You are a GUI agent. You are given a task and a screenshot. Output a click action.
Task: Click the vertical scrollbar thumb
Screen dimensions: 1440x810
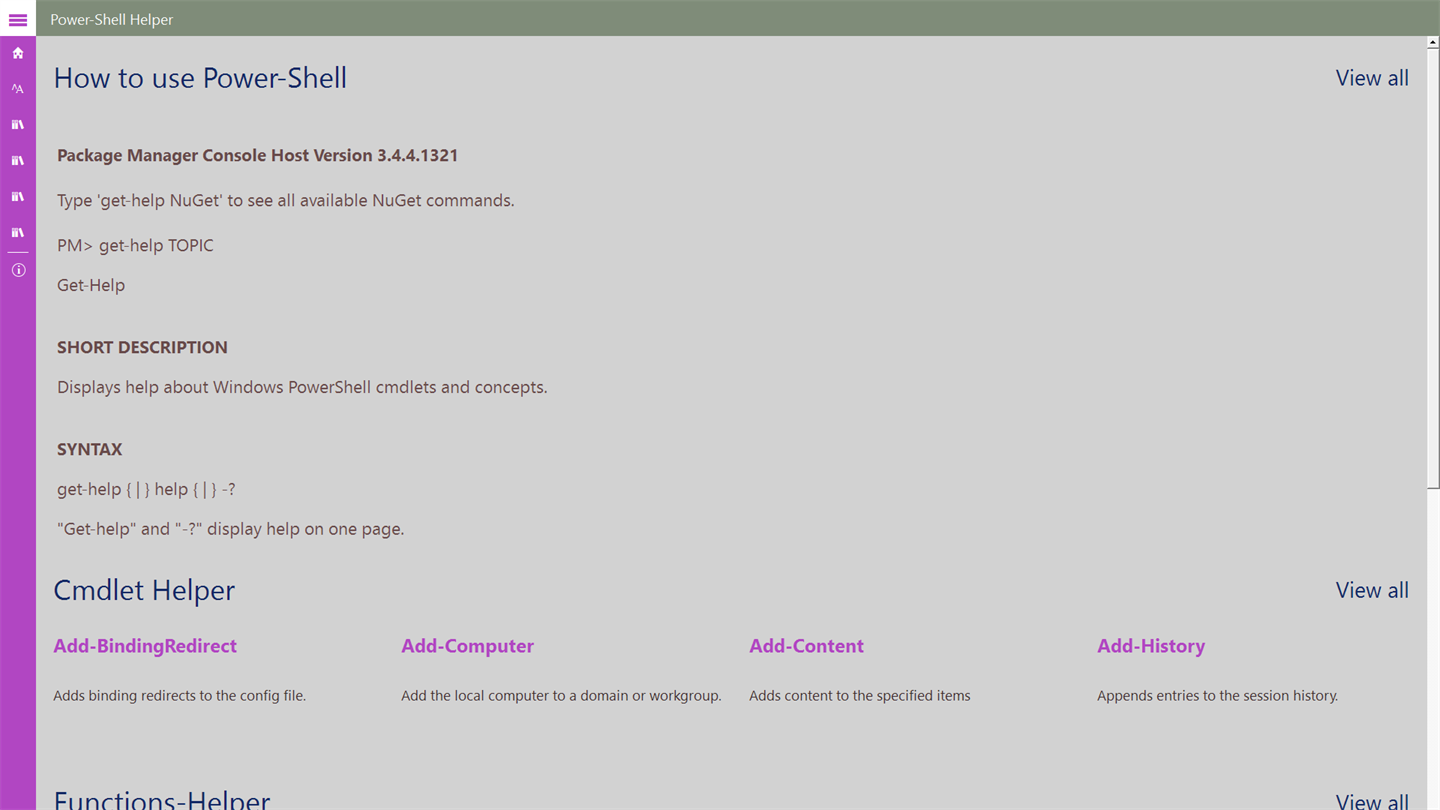pos(1433,268)
